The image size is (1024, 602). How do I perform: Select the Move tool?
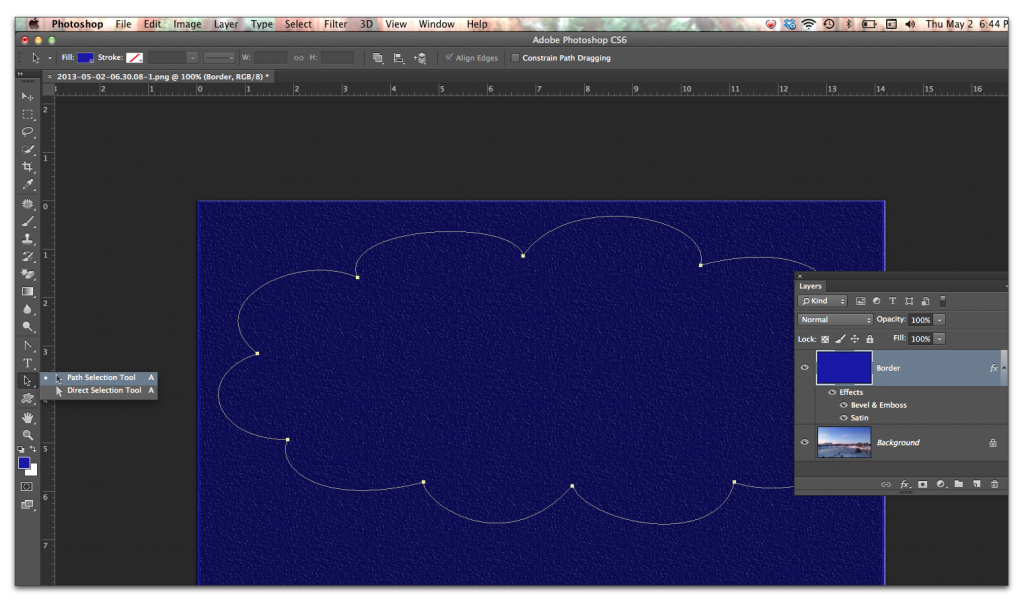pos(27,97)
